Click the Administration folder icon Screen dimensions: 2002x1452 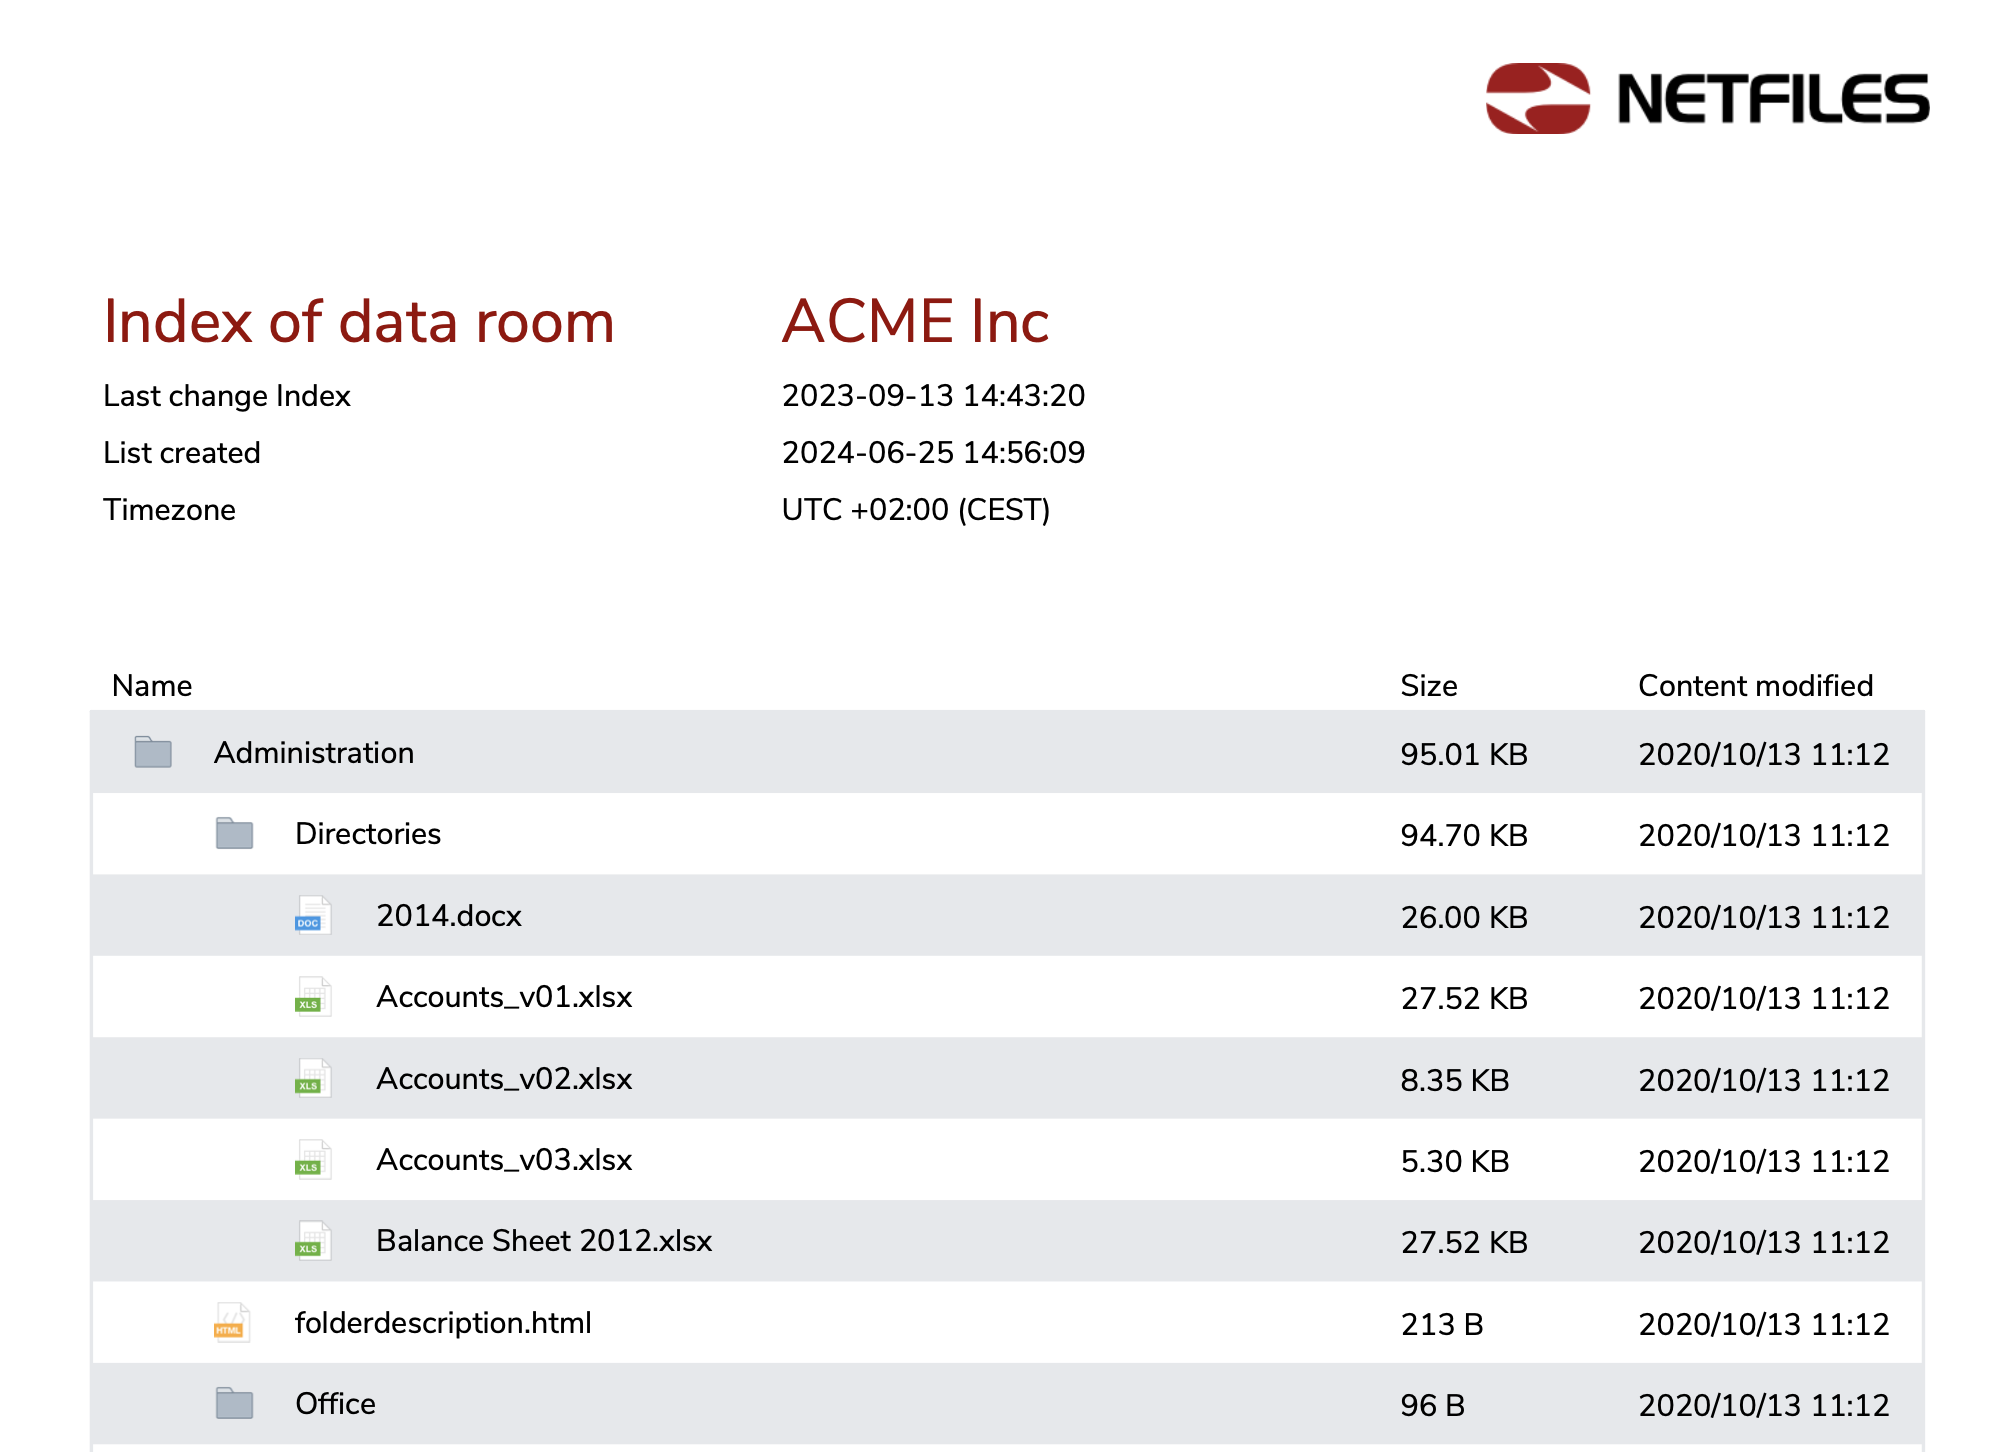tap(153, 752)
